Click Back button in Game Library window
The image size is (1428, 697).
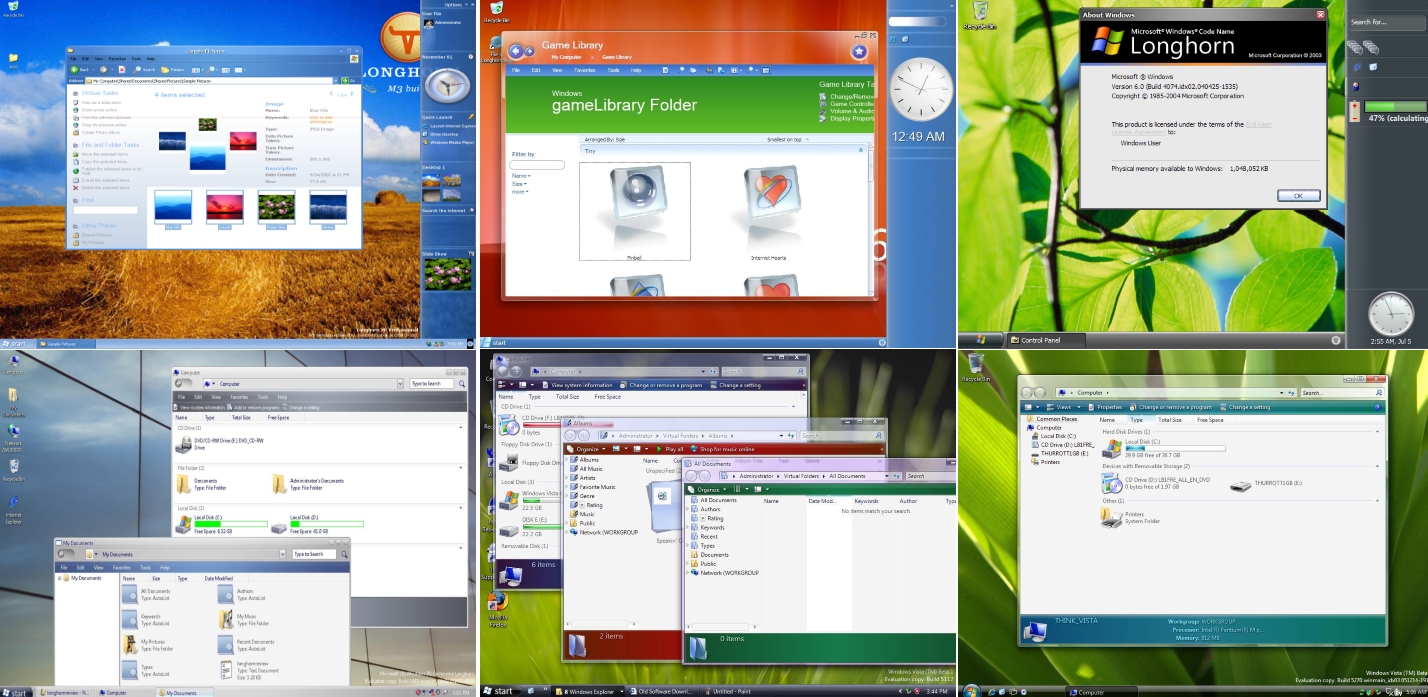(517, 51)
